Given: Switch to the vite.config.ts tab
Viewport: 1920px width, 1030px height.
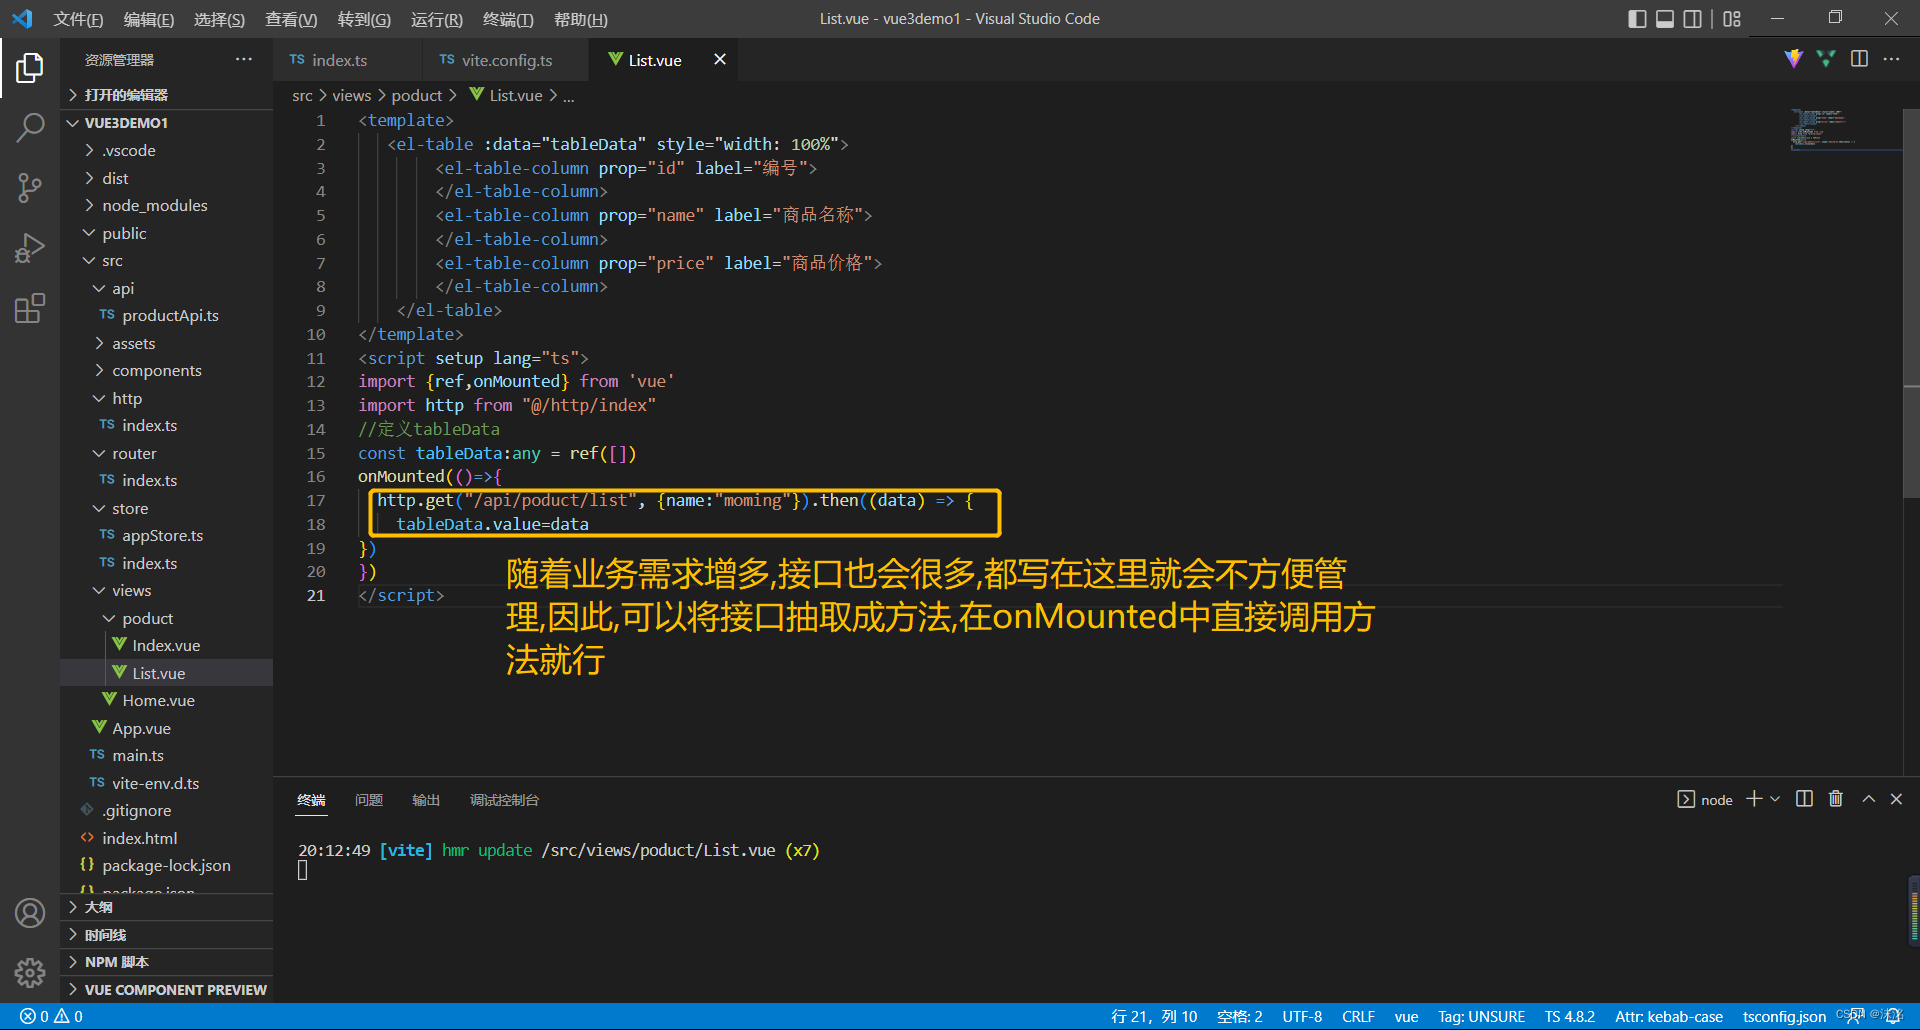Looking at the screenshot, I should [x=506, y=60].
